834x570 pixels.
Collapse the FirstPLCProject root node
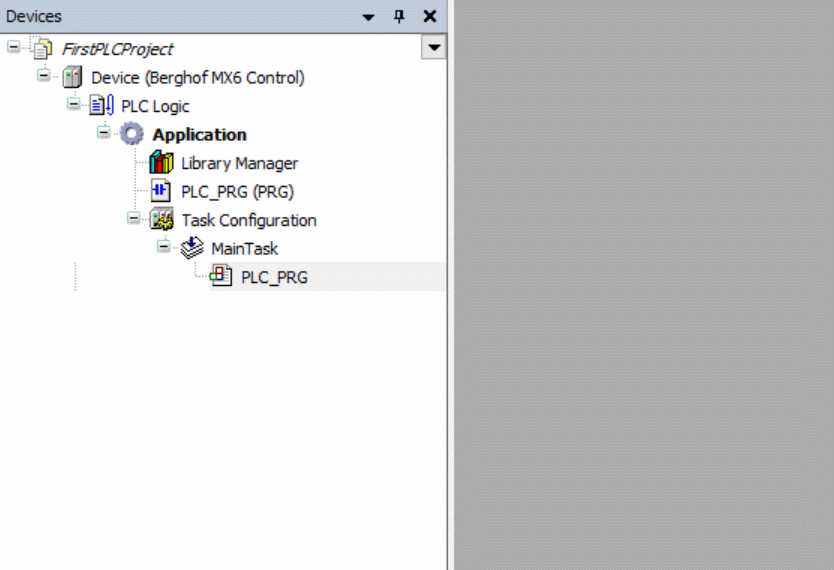pos(14,47)
